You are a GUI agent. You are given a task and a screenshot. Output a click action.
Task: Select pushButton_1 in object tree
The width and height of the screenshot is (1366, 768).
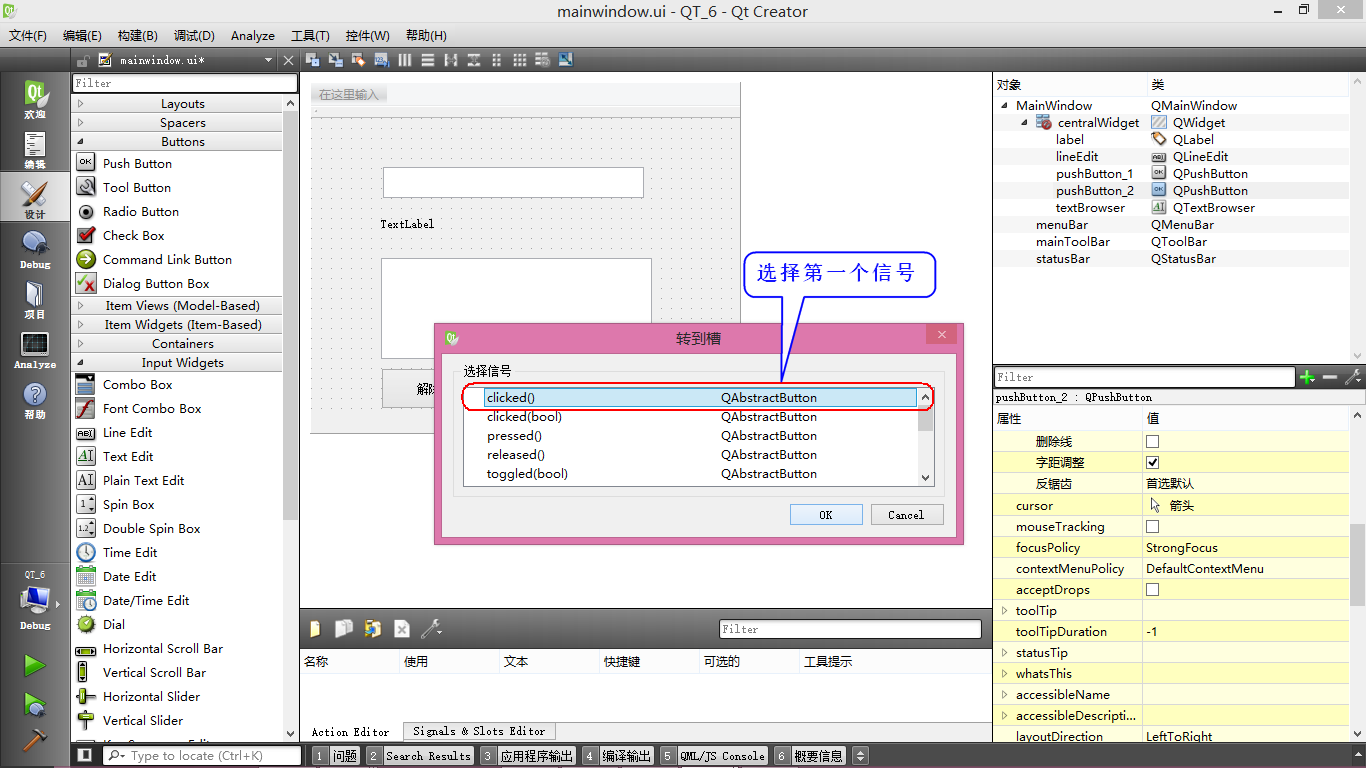pos(1095,174)
